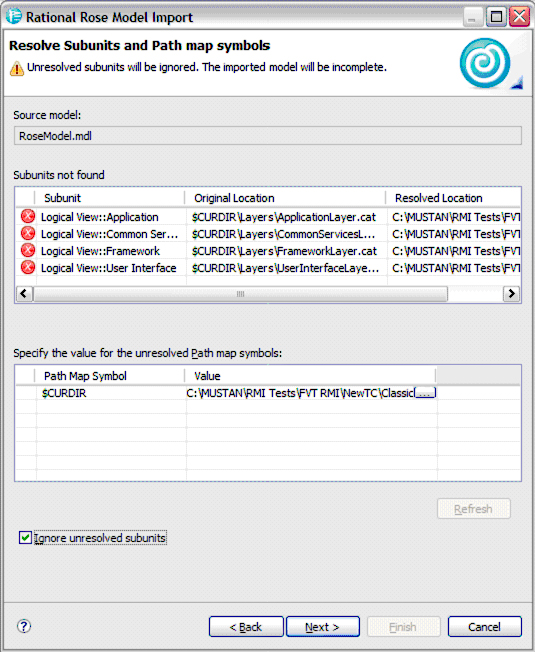Screen dimensions: 535x652
Task: Click the left scroll arrow of subunits table
Action: pos(24,294)
